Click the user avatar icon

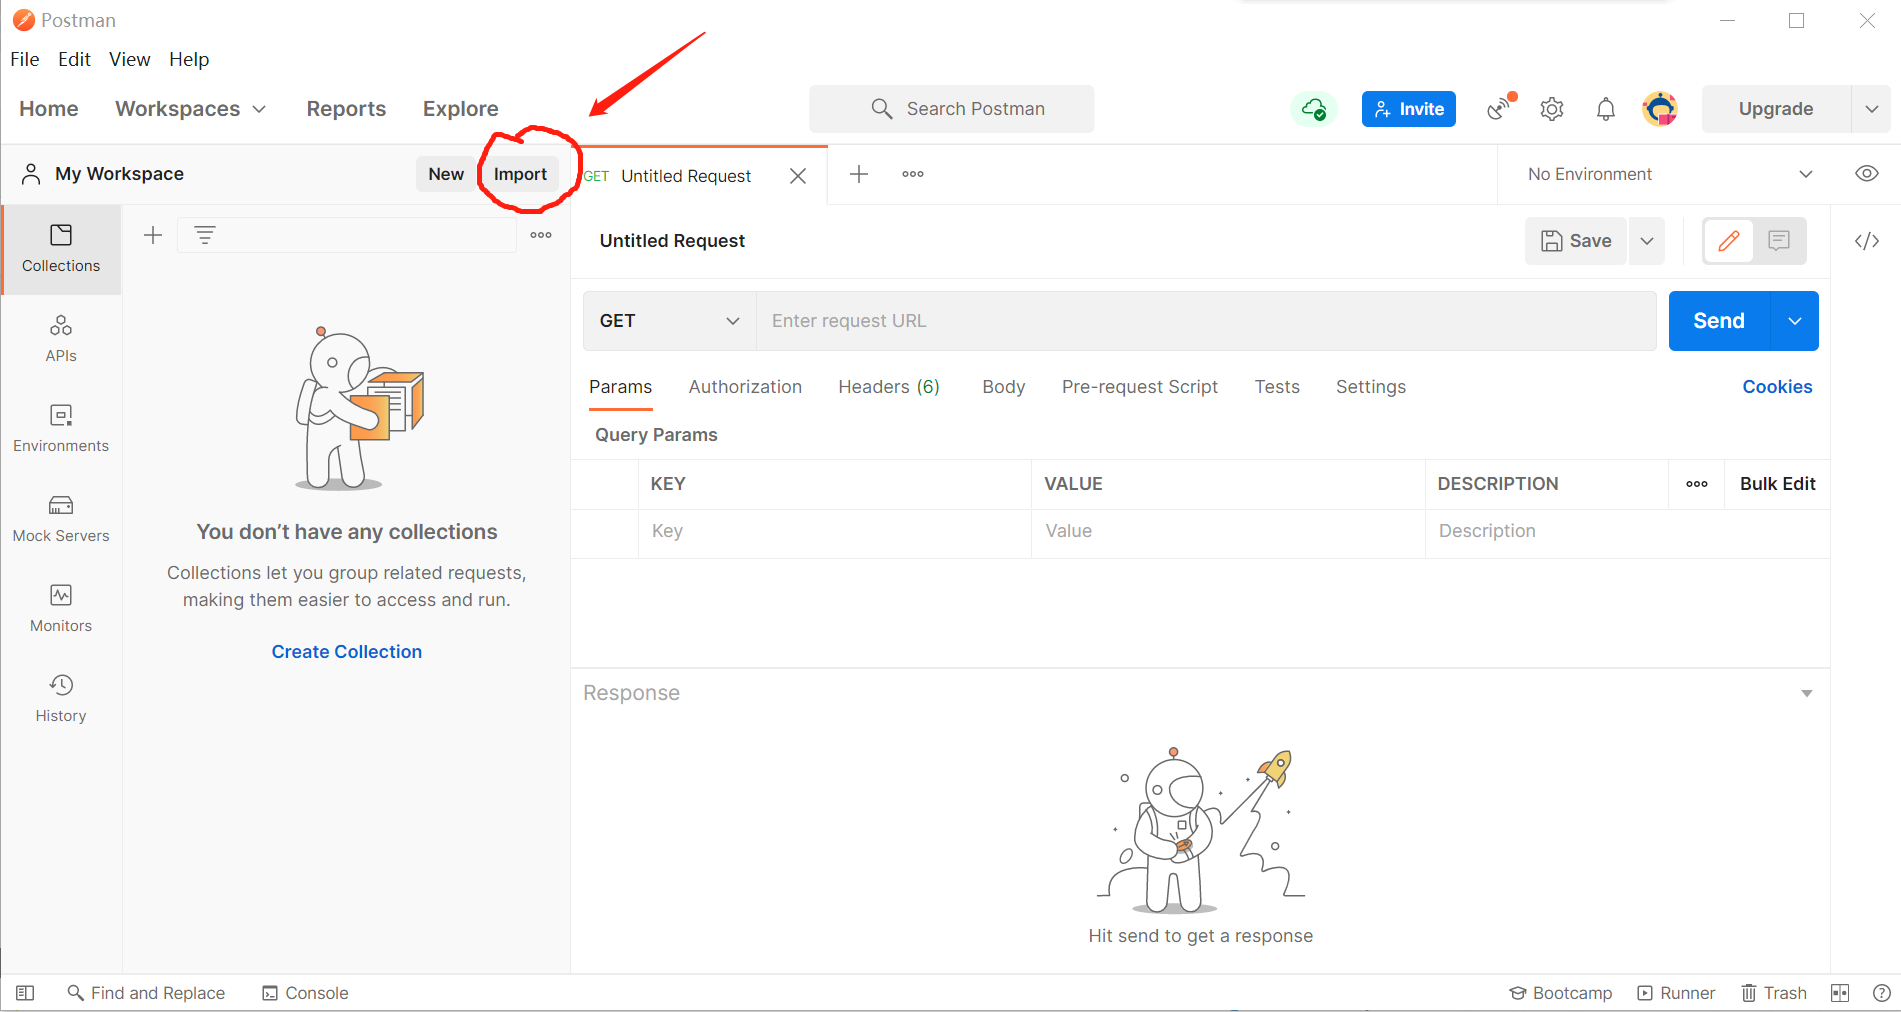1660,108
